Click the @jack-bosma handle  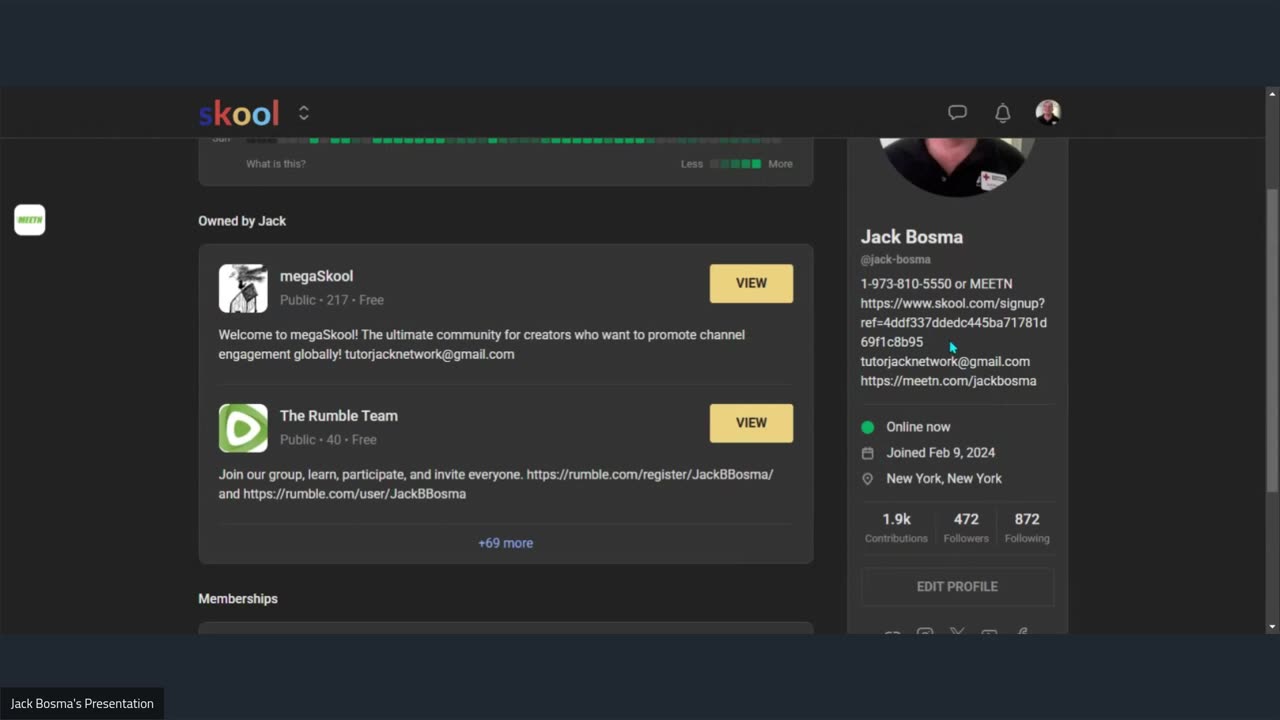(896, 259)
